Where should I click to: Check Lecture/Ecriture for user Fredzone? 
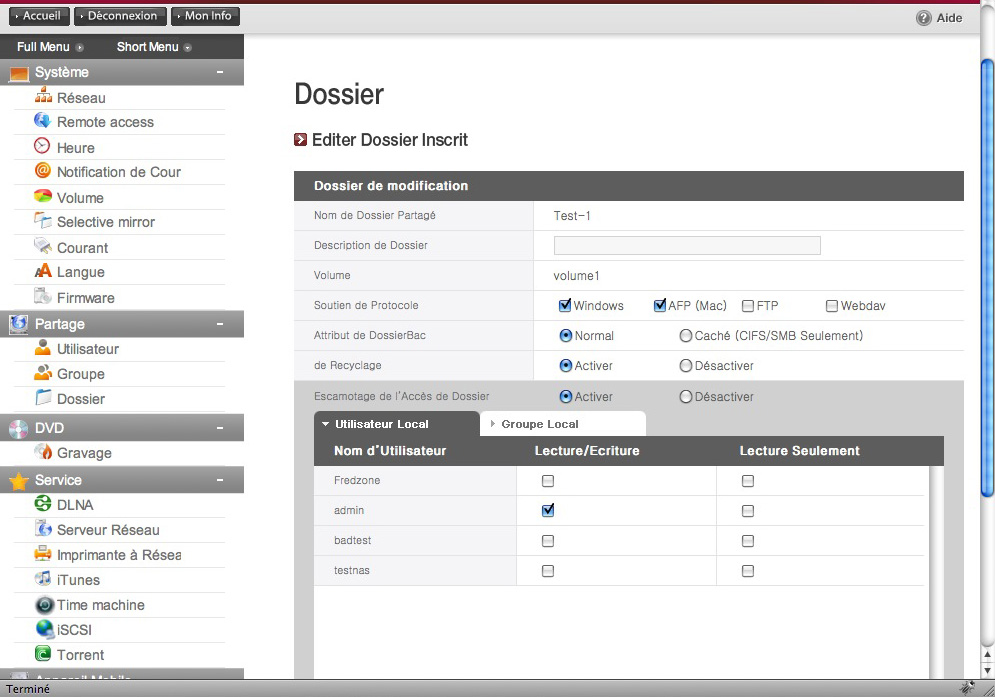click(547, 481)
